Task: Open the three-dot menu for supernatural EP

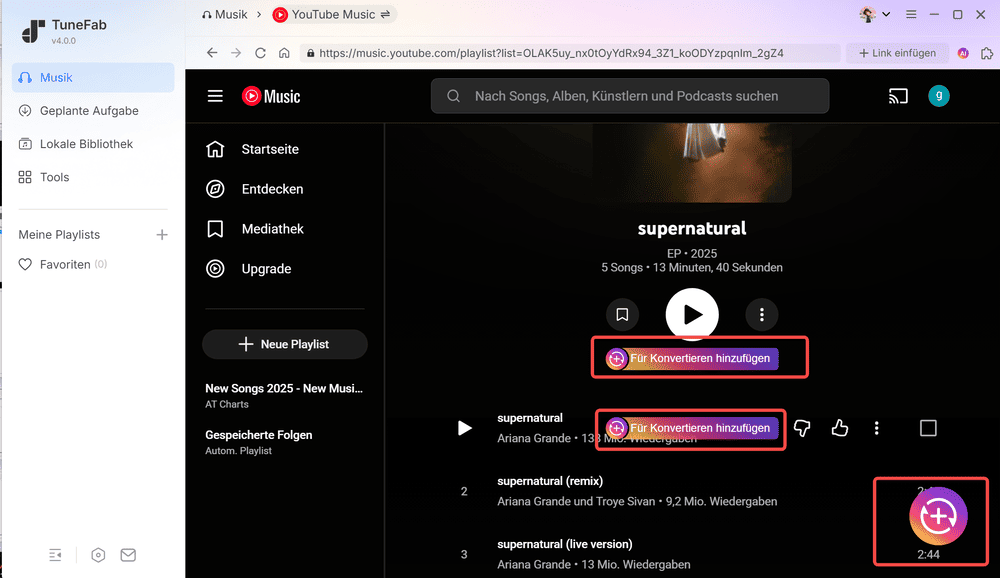Action: pyautogui.click(x=762, y=314)
